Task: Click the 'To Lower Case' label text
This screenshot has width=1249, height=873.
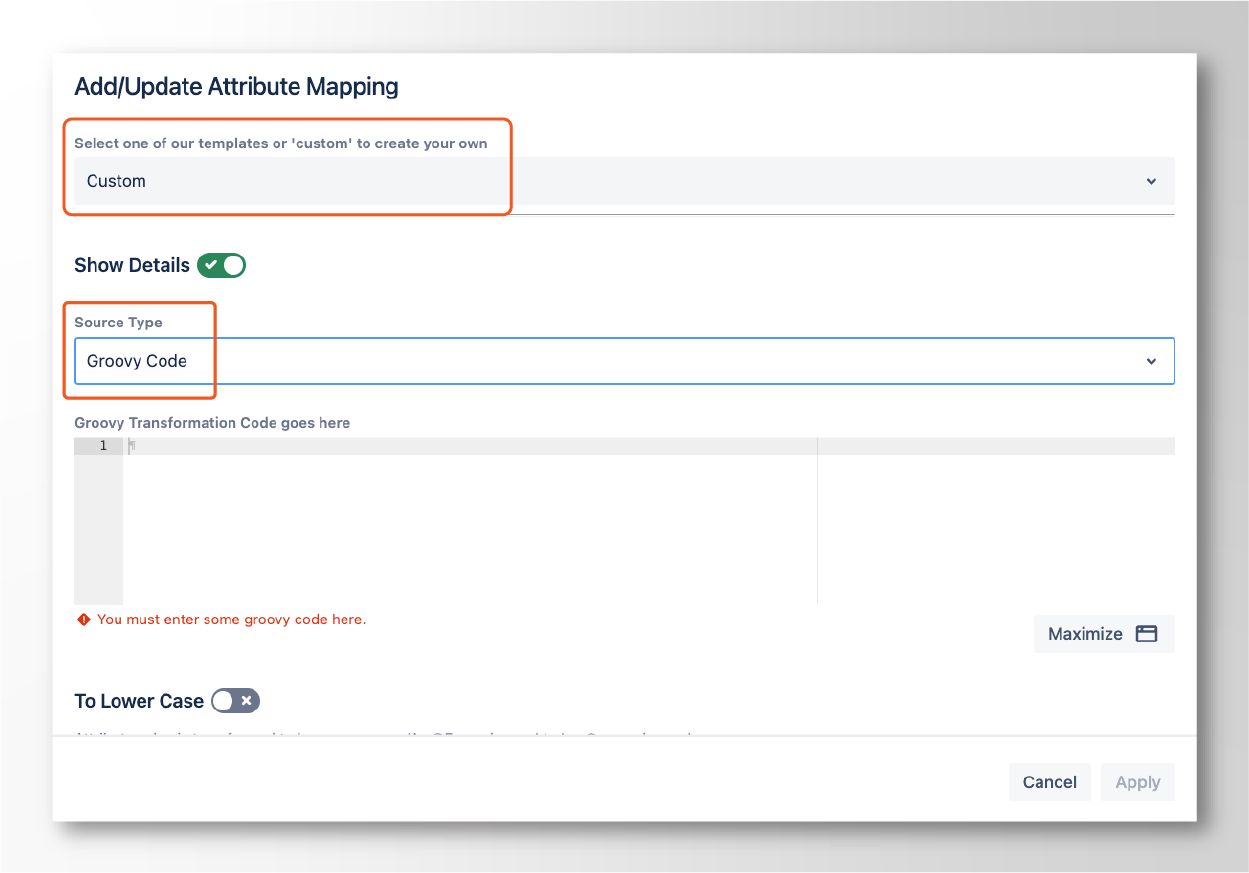Action: 139,701
